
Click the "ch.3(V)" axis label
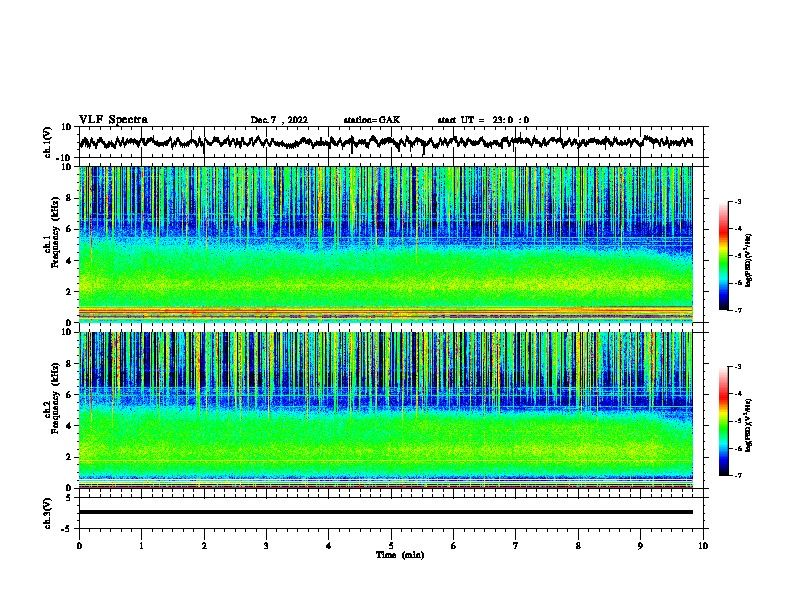48,513
